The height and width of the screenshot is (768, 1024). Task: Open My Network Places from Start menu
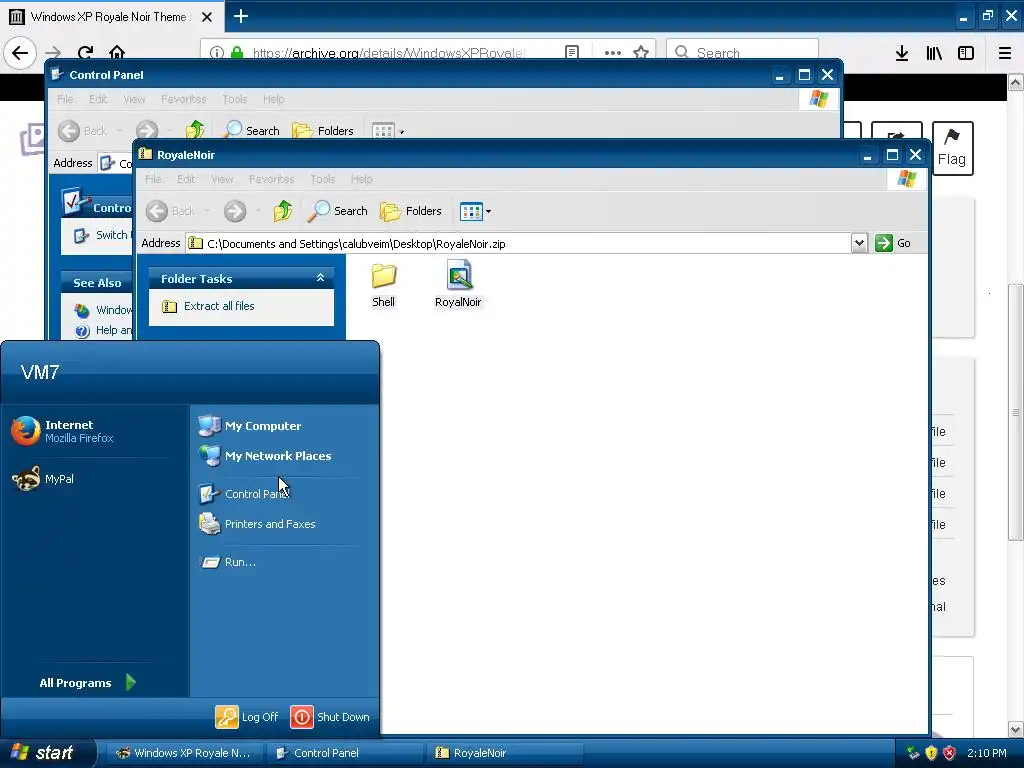264,456
